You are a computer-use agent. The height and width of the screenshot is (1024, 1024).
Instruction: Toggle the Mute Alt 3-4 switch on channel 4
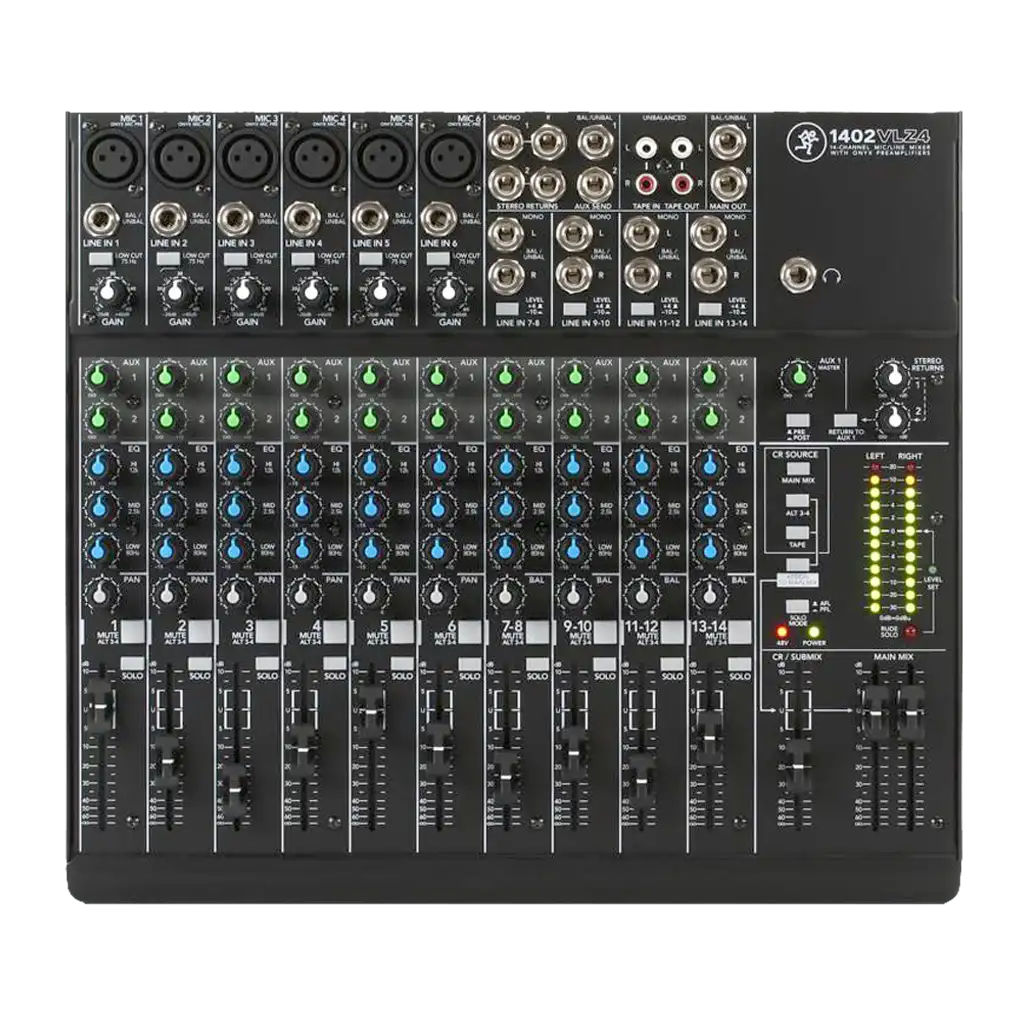pyautogui.click(x=334, y=632)
